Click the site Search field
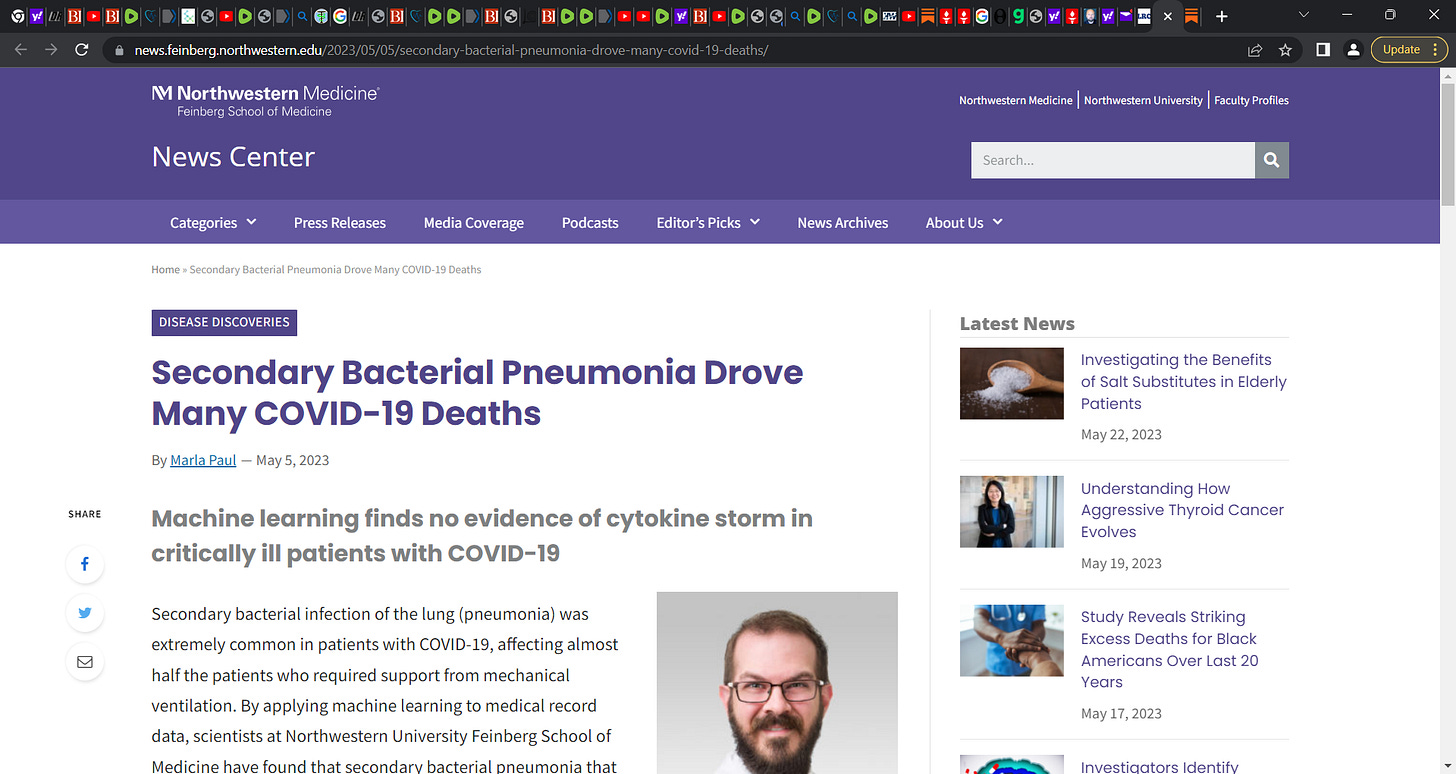Viewport: 1456px width, 774px height. 1113,160
